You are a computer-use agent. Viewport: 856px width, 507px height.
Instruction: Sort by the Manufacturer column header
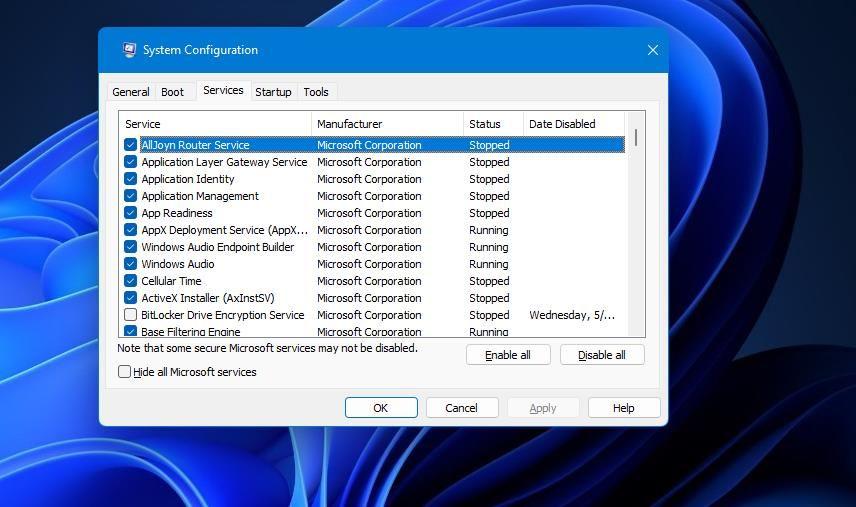387,124
